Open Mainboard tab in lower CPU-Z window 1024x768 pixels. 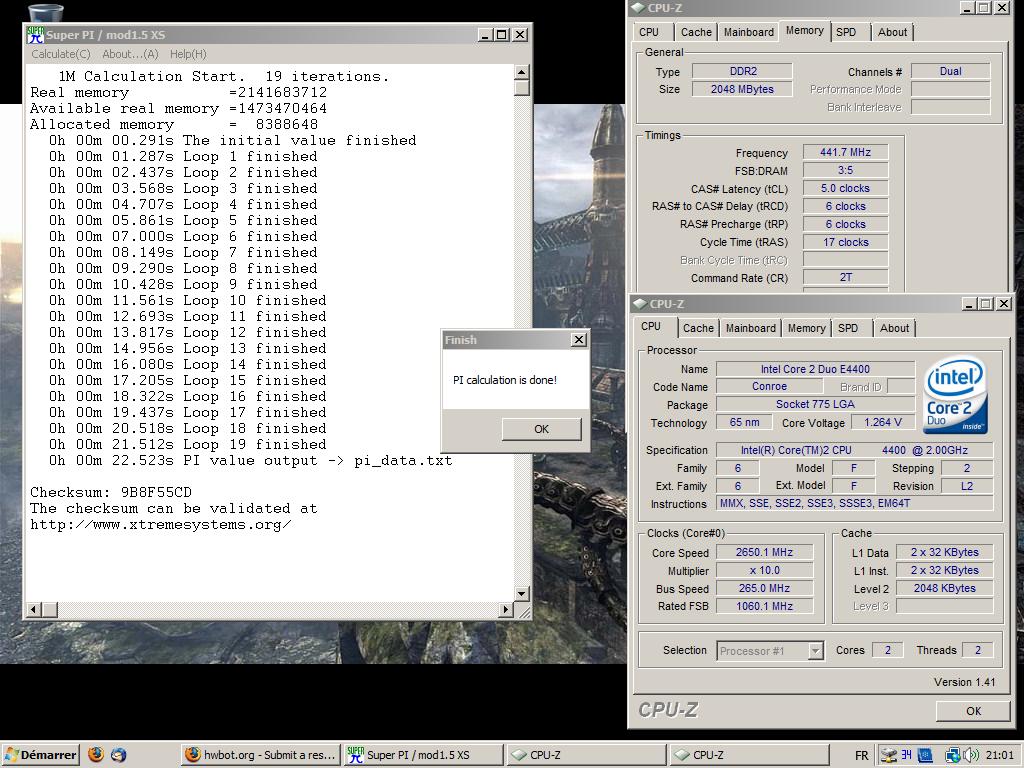tap(750, 328)
